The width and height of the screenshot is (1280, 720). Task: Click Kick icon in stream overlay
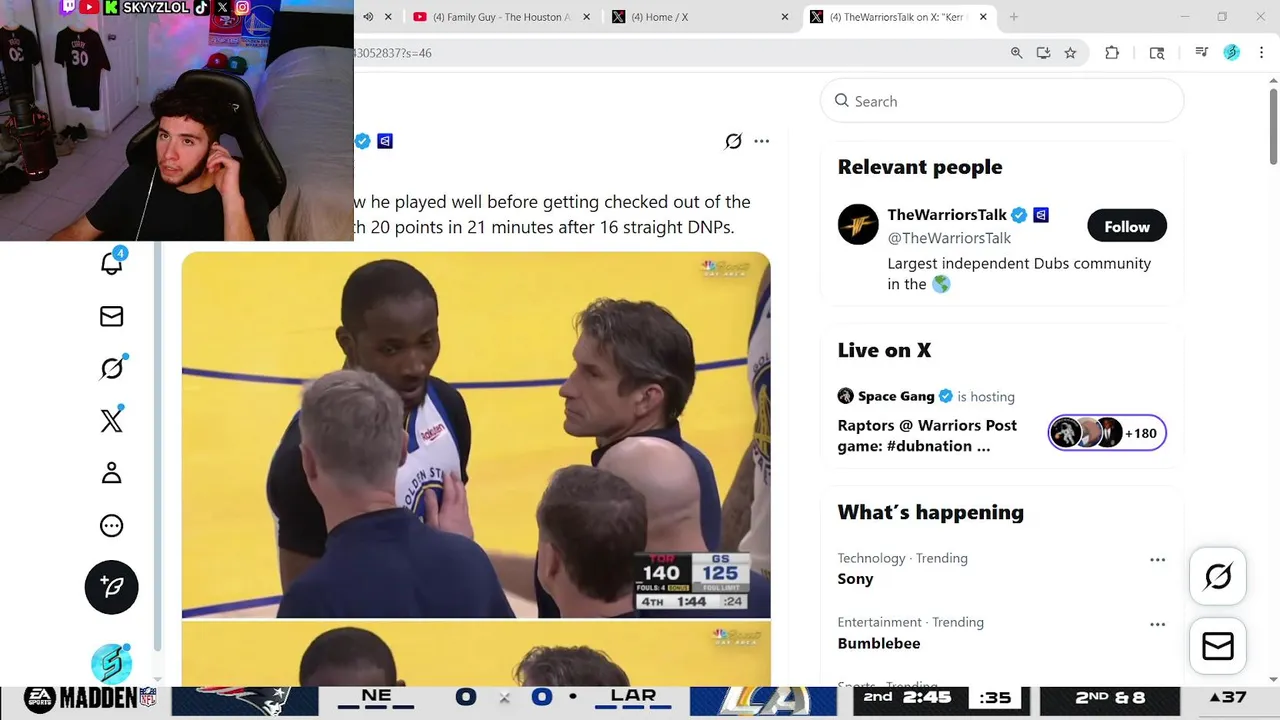click(x=112, y=7)
